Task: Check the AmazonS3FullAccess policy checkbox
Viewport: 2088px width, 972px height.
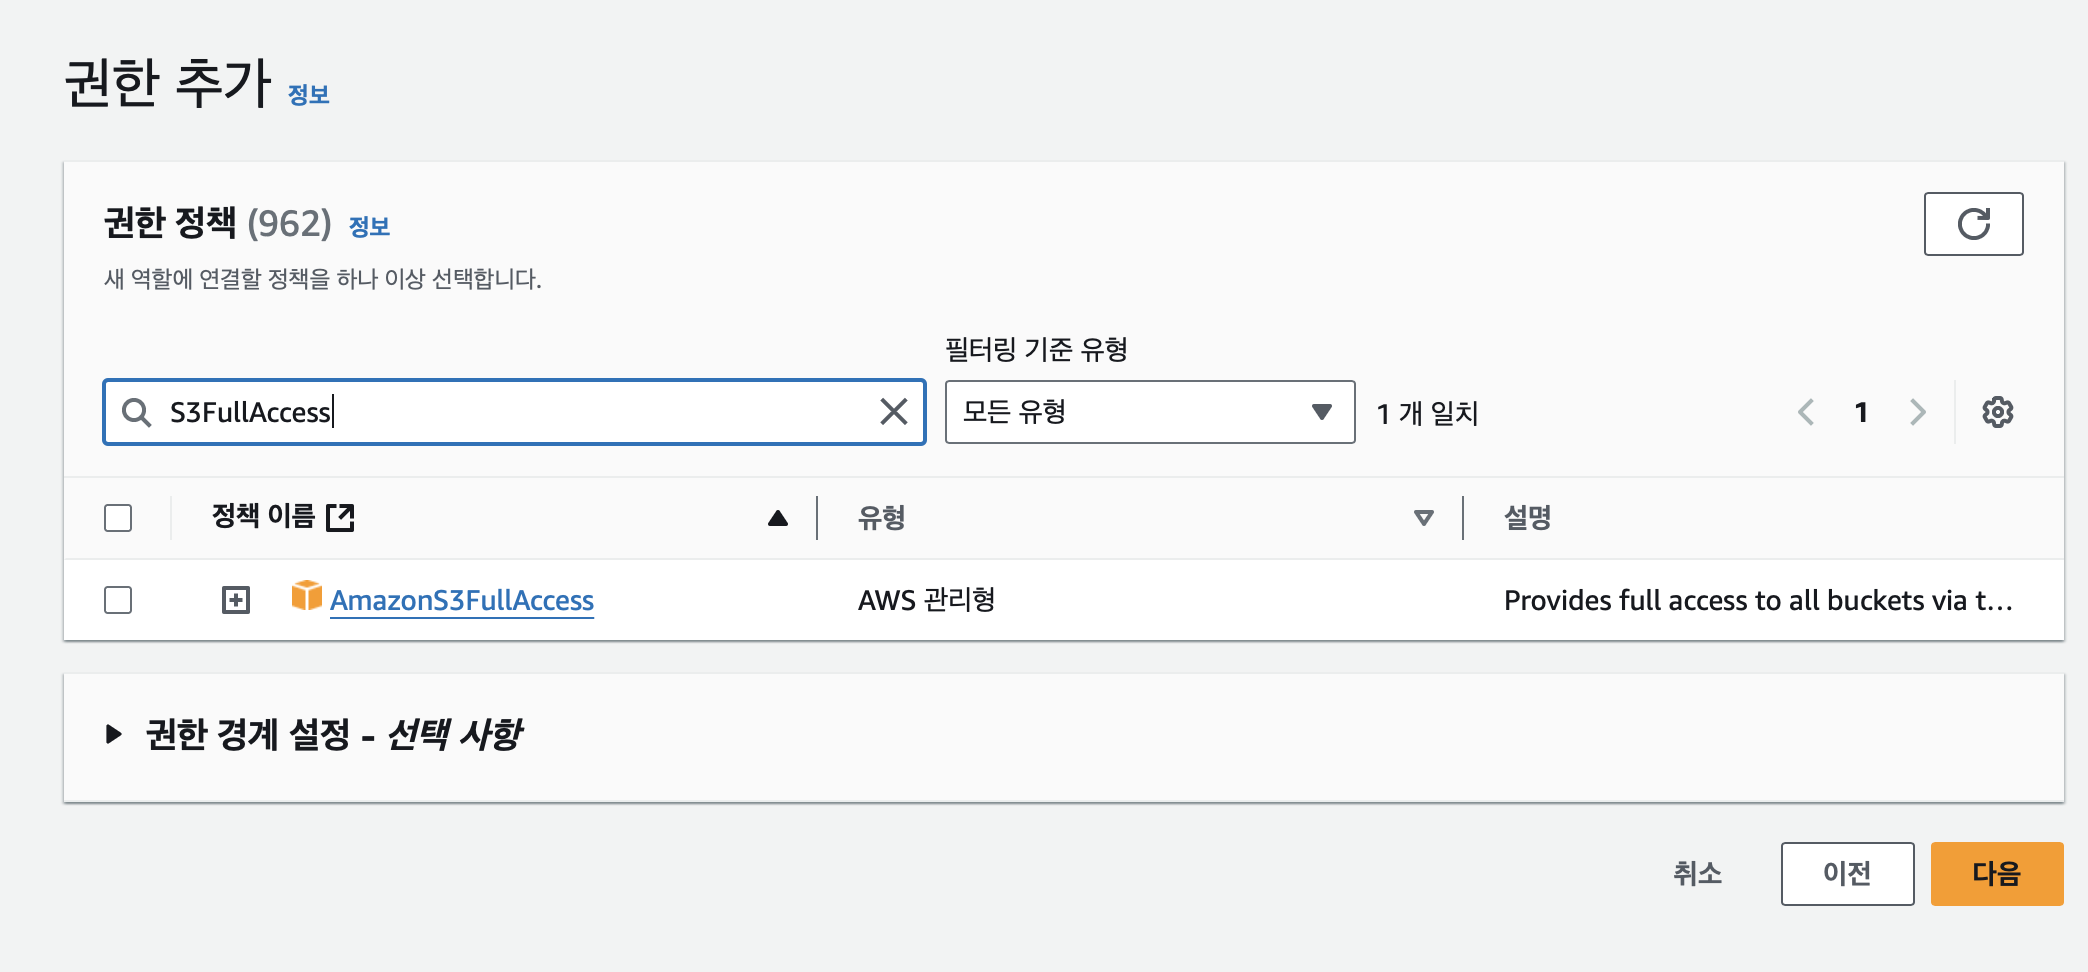Action: (118, 600)
